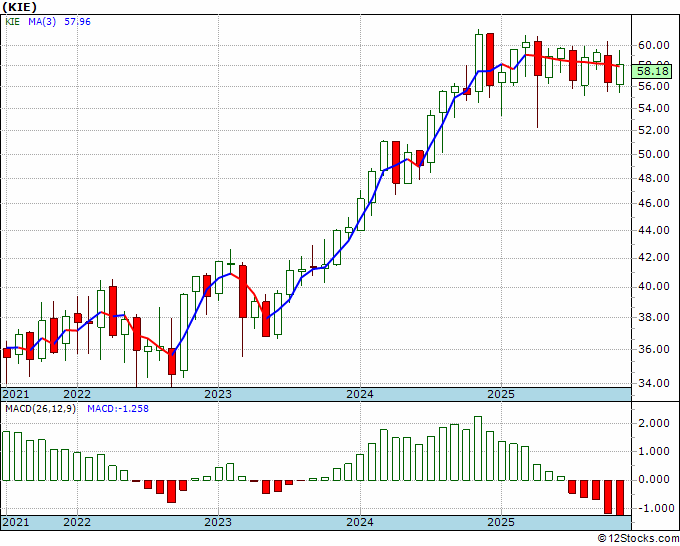Click the final green candlestick beside the 58.18 label
The width and height of the screenshot is (680, 546).
(620, 74)
